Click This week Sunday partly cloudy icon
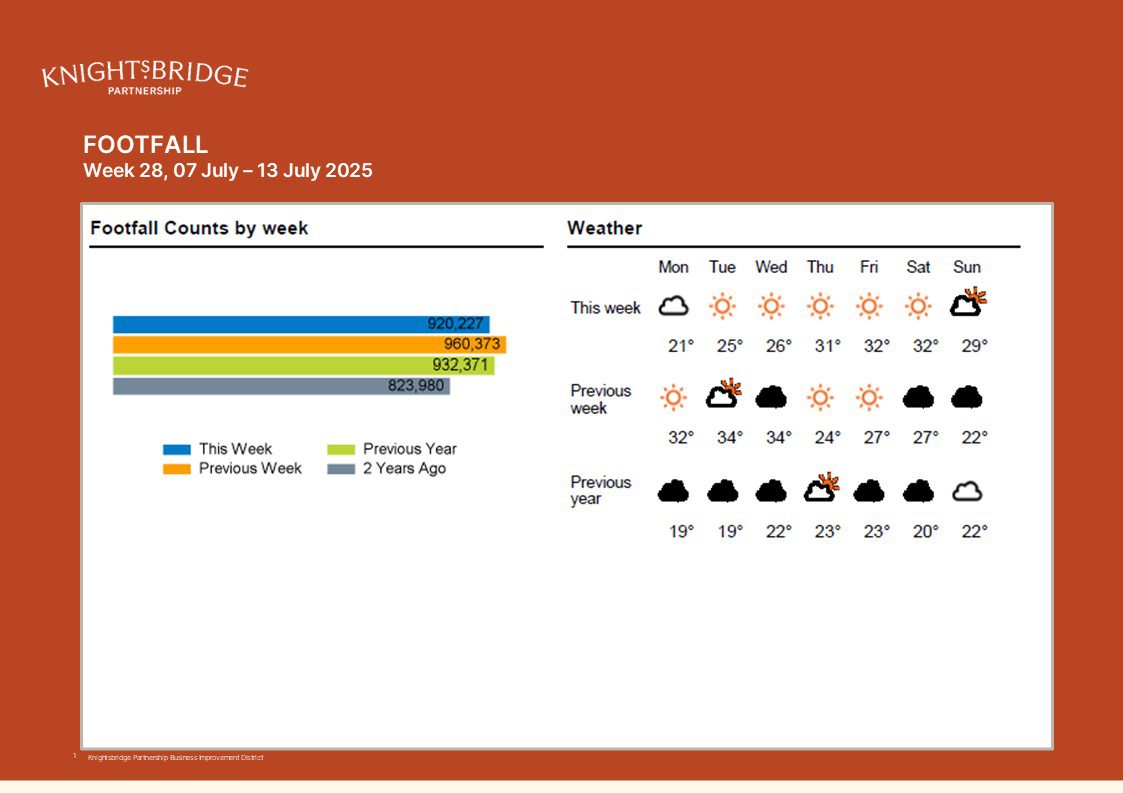Screen dimensions: 1123x793 click(x=968, y=302)
